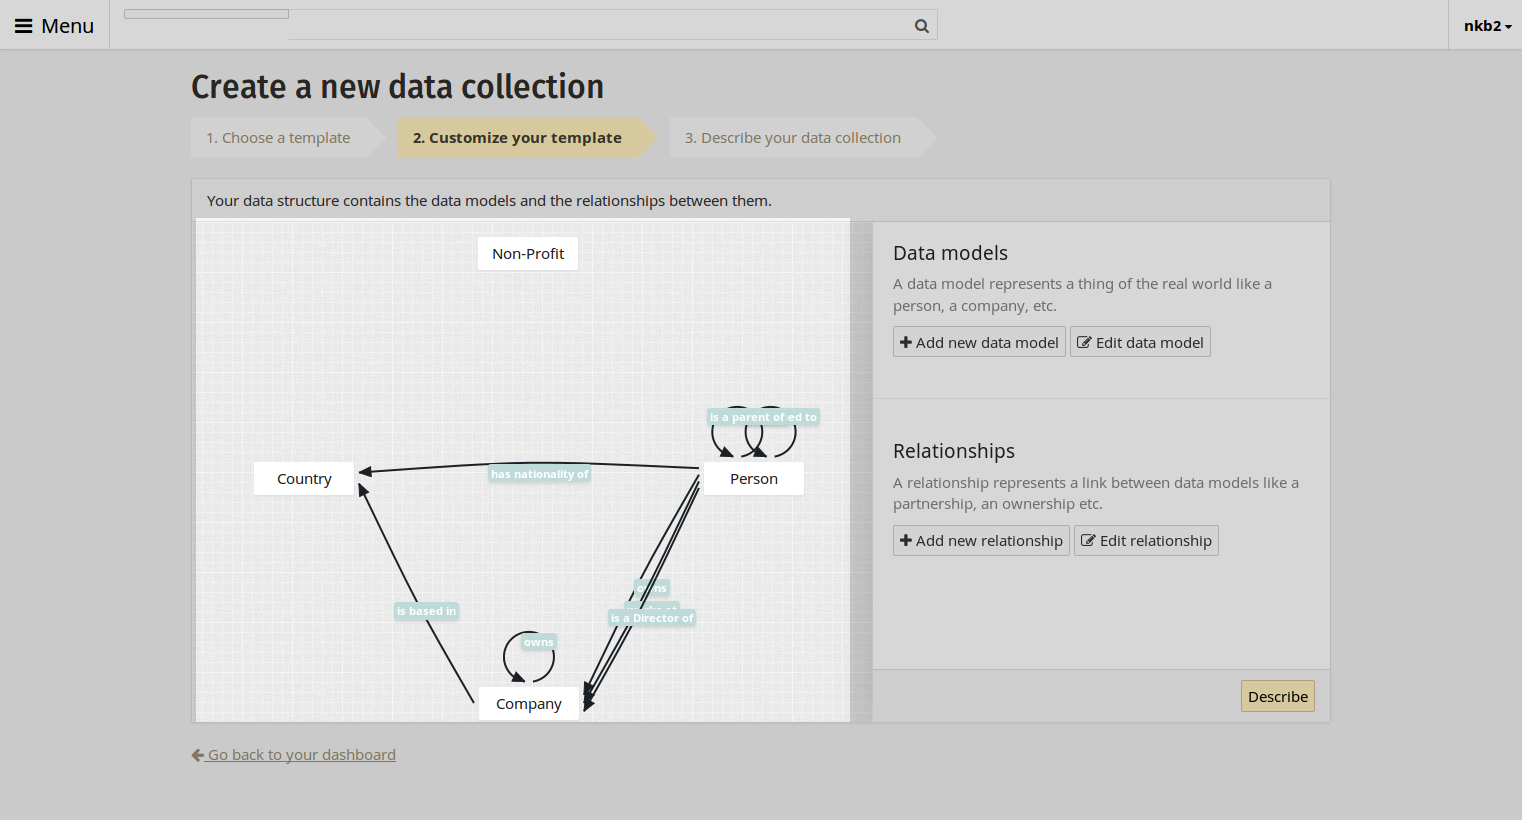Click the 'has nationality of' relationship label
The height and width of the screenshot is (820, 1522).
540,474
